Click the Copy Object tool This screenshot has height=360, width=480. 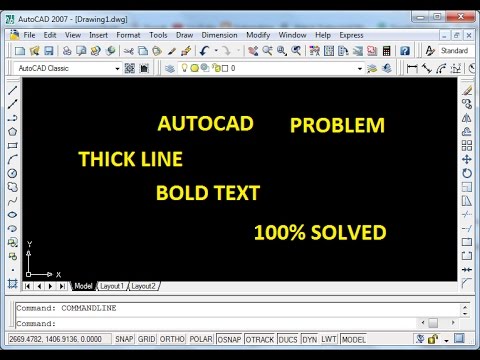[x=467, y=104]
